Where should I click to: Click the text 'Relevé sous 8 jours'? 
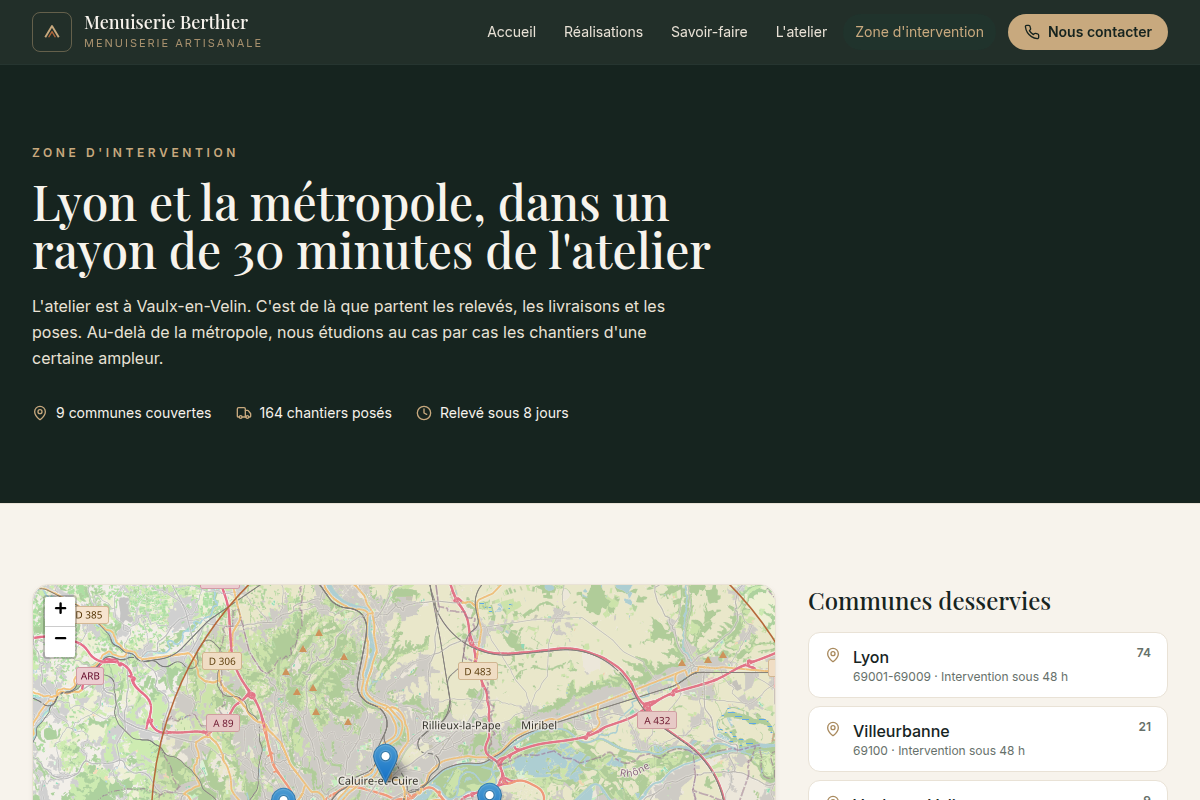point(504,413)
